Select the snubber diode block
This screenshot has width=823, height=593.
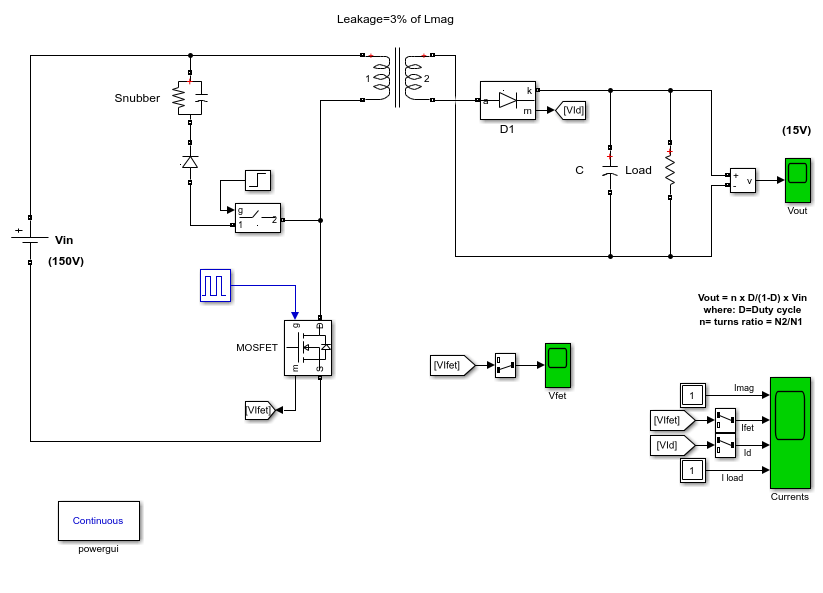(190, 162)
